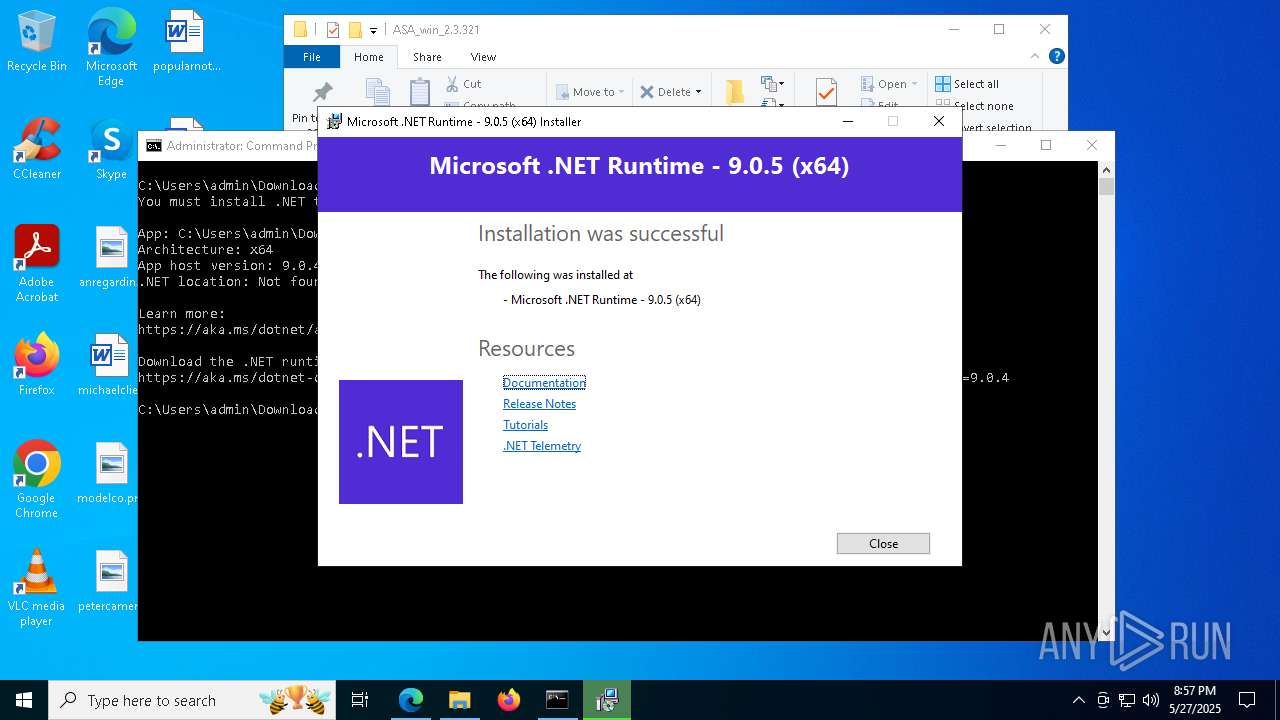Minimize the .NET installer window
Screen dimensions: 1280x720
848,121
